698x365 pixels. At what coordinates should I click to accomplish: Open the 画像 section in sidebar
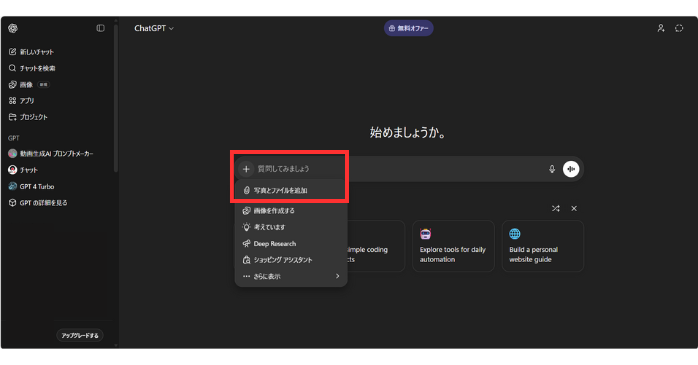coord(28,85)
